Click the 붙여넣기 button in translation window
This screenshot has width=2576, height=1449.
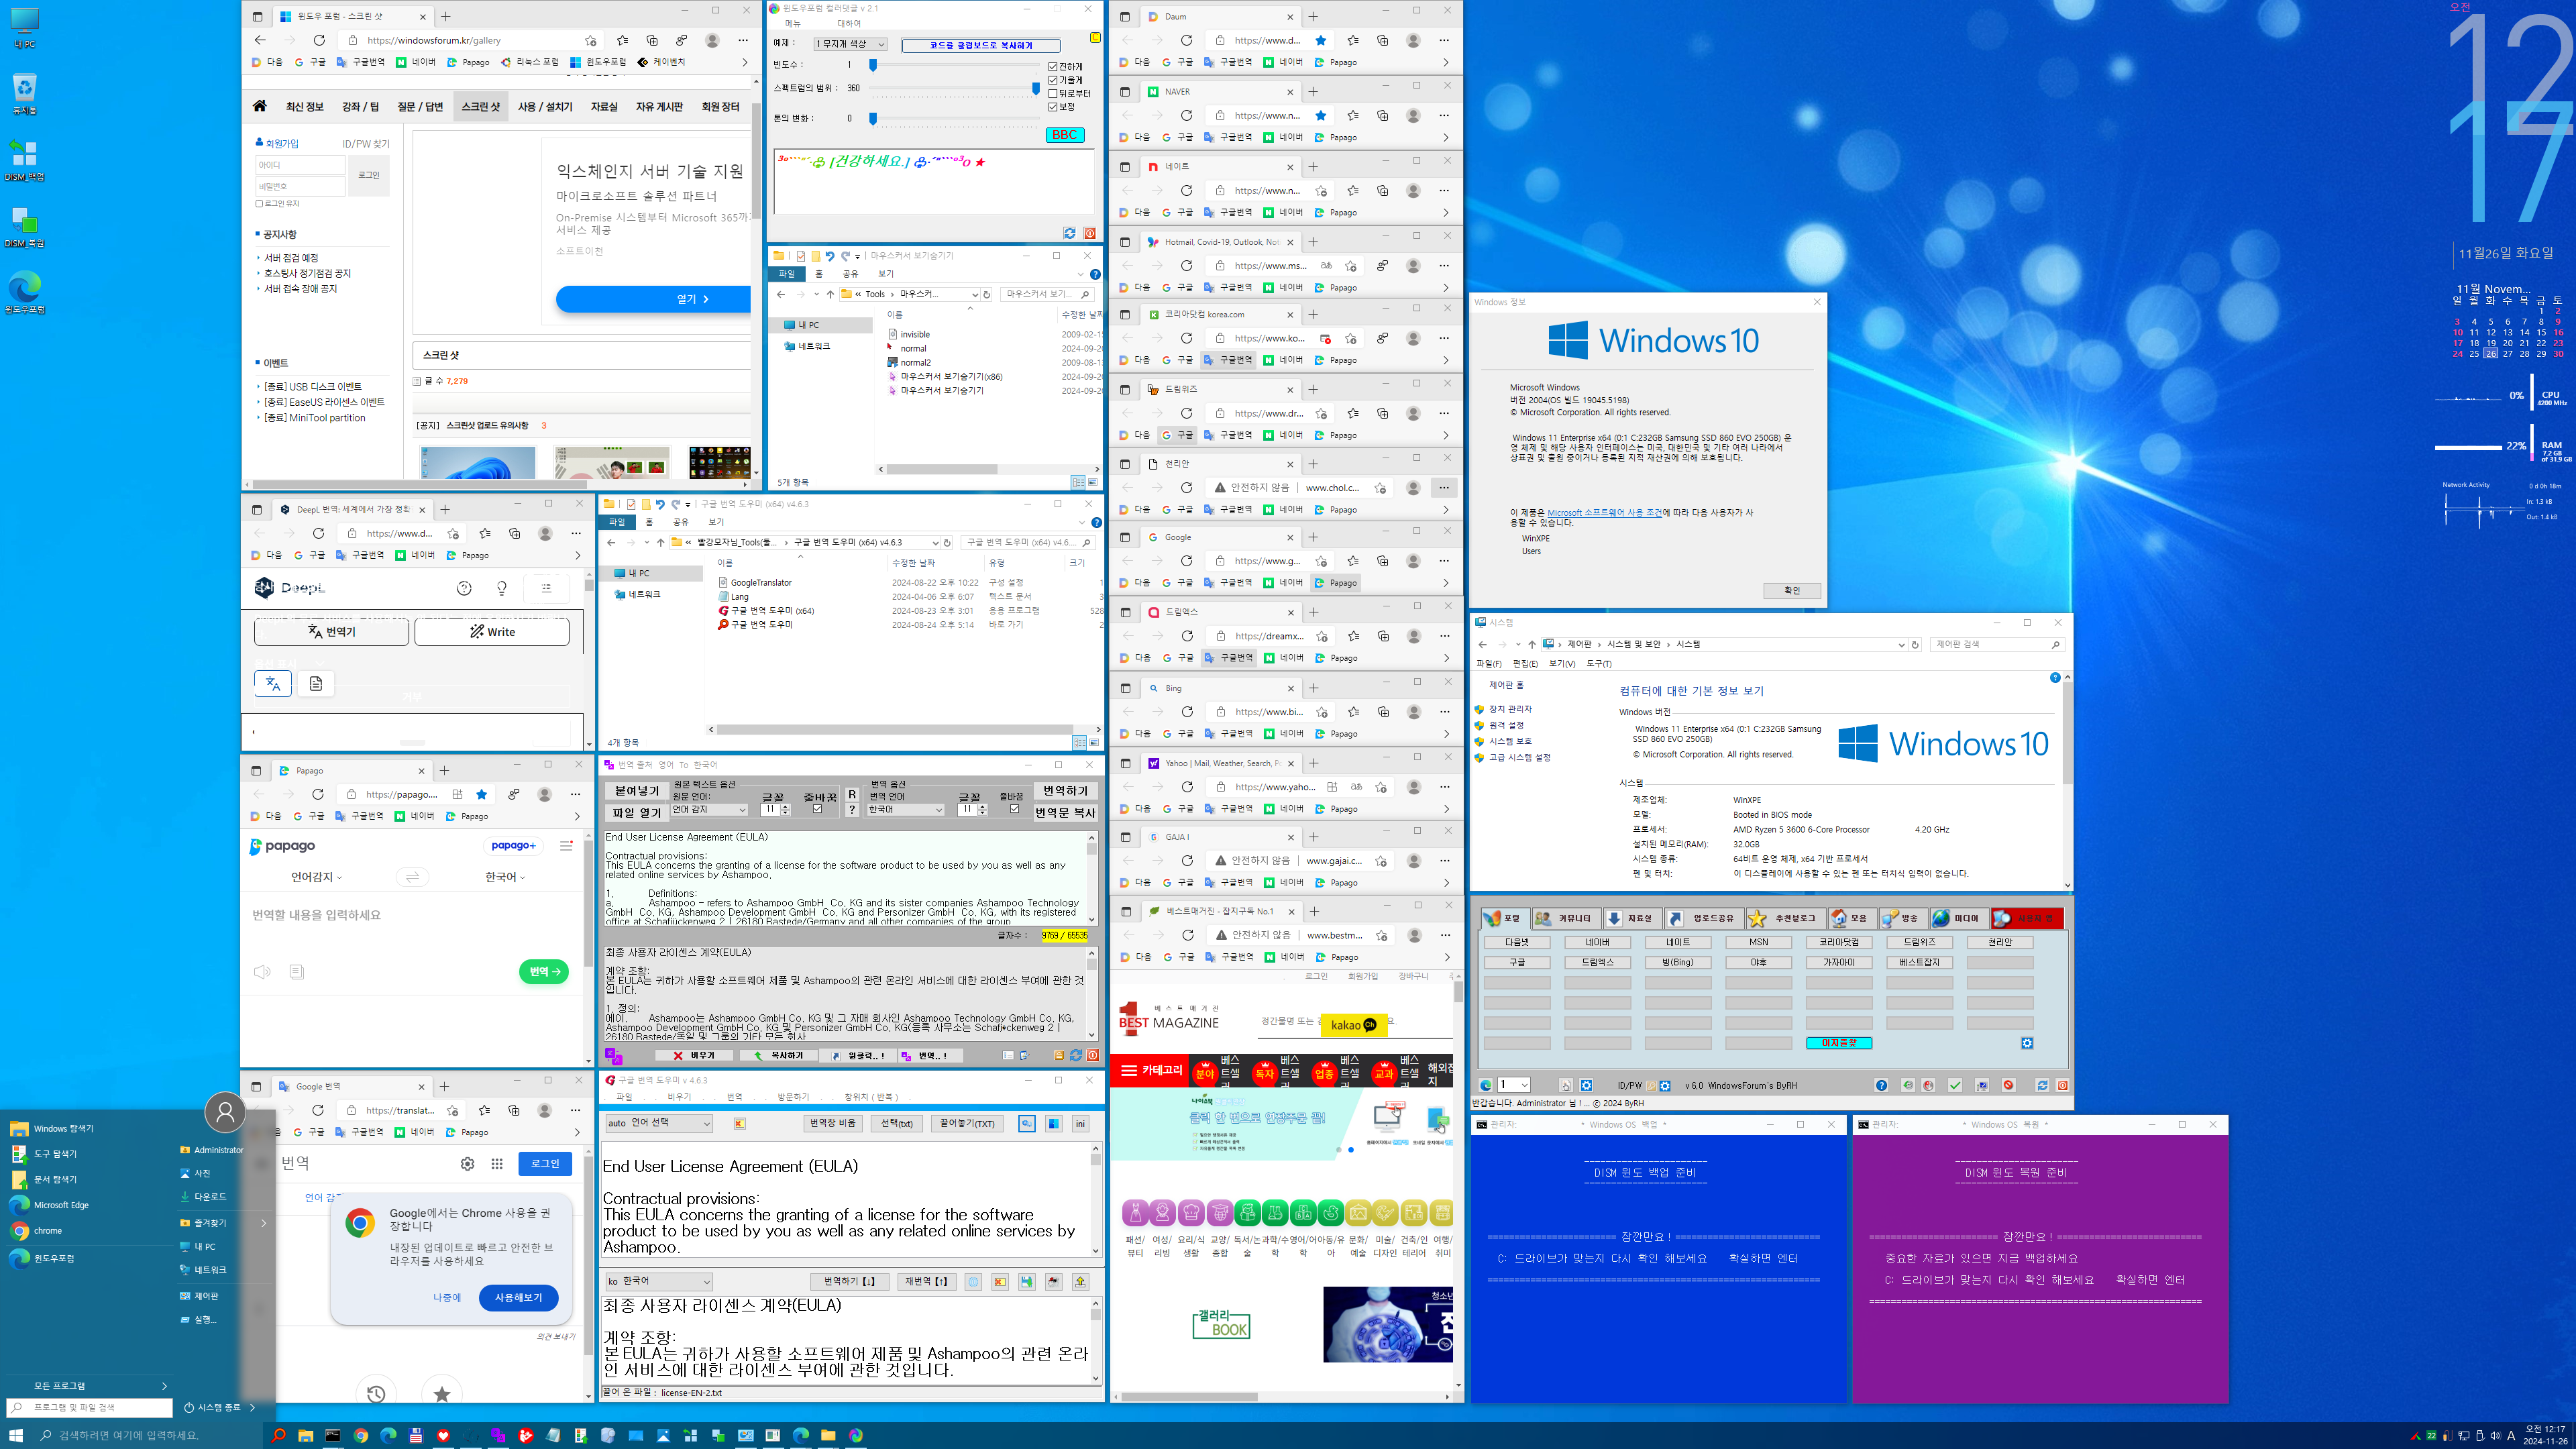click(x=636, y=791)
